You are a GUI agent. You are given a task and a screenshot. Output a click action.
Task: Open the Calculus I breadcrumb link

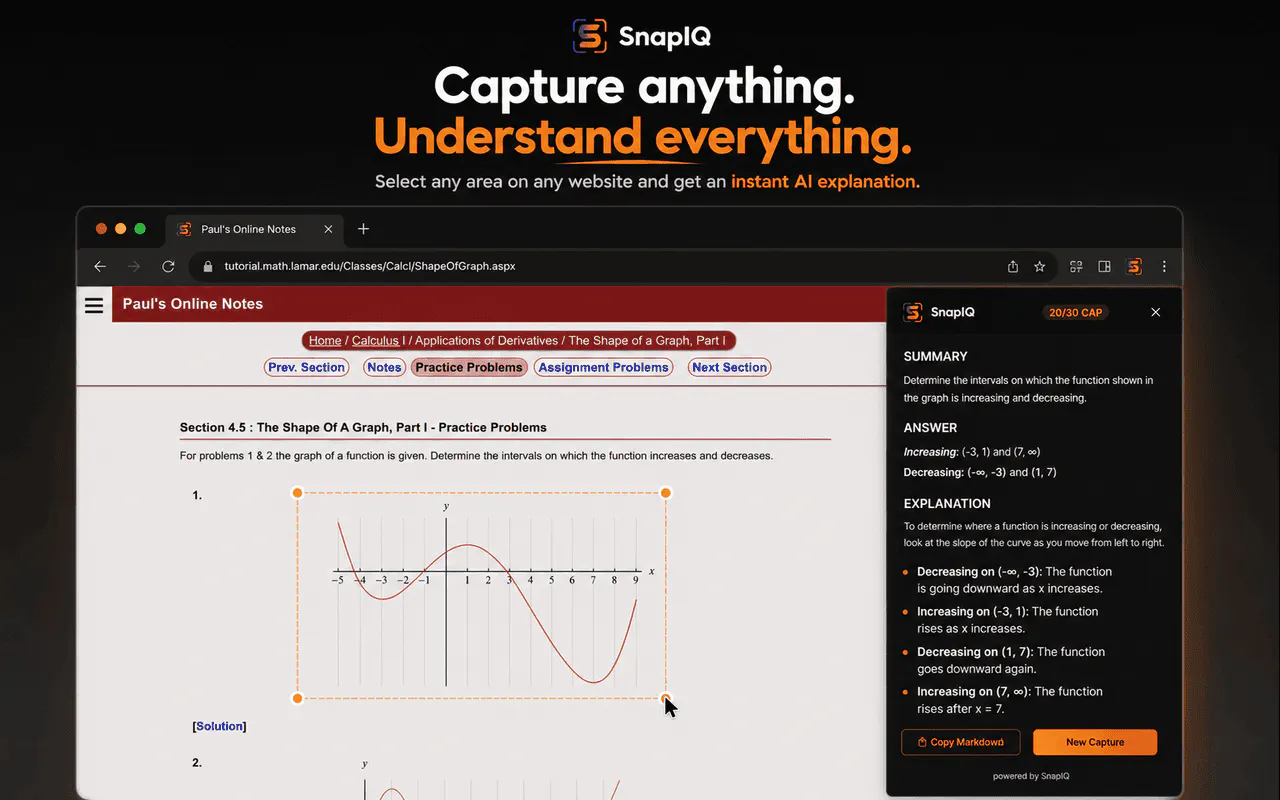pos(378,340)
